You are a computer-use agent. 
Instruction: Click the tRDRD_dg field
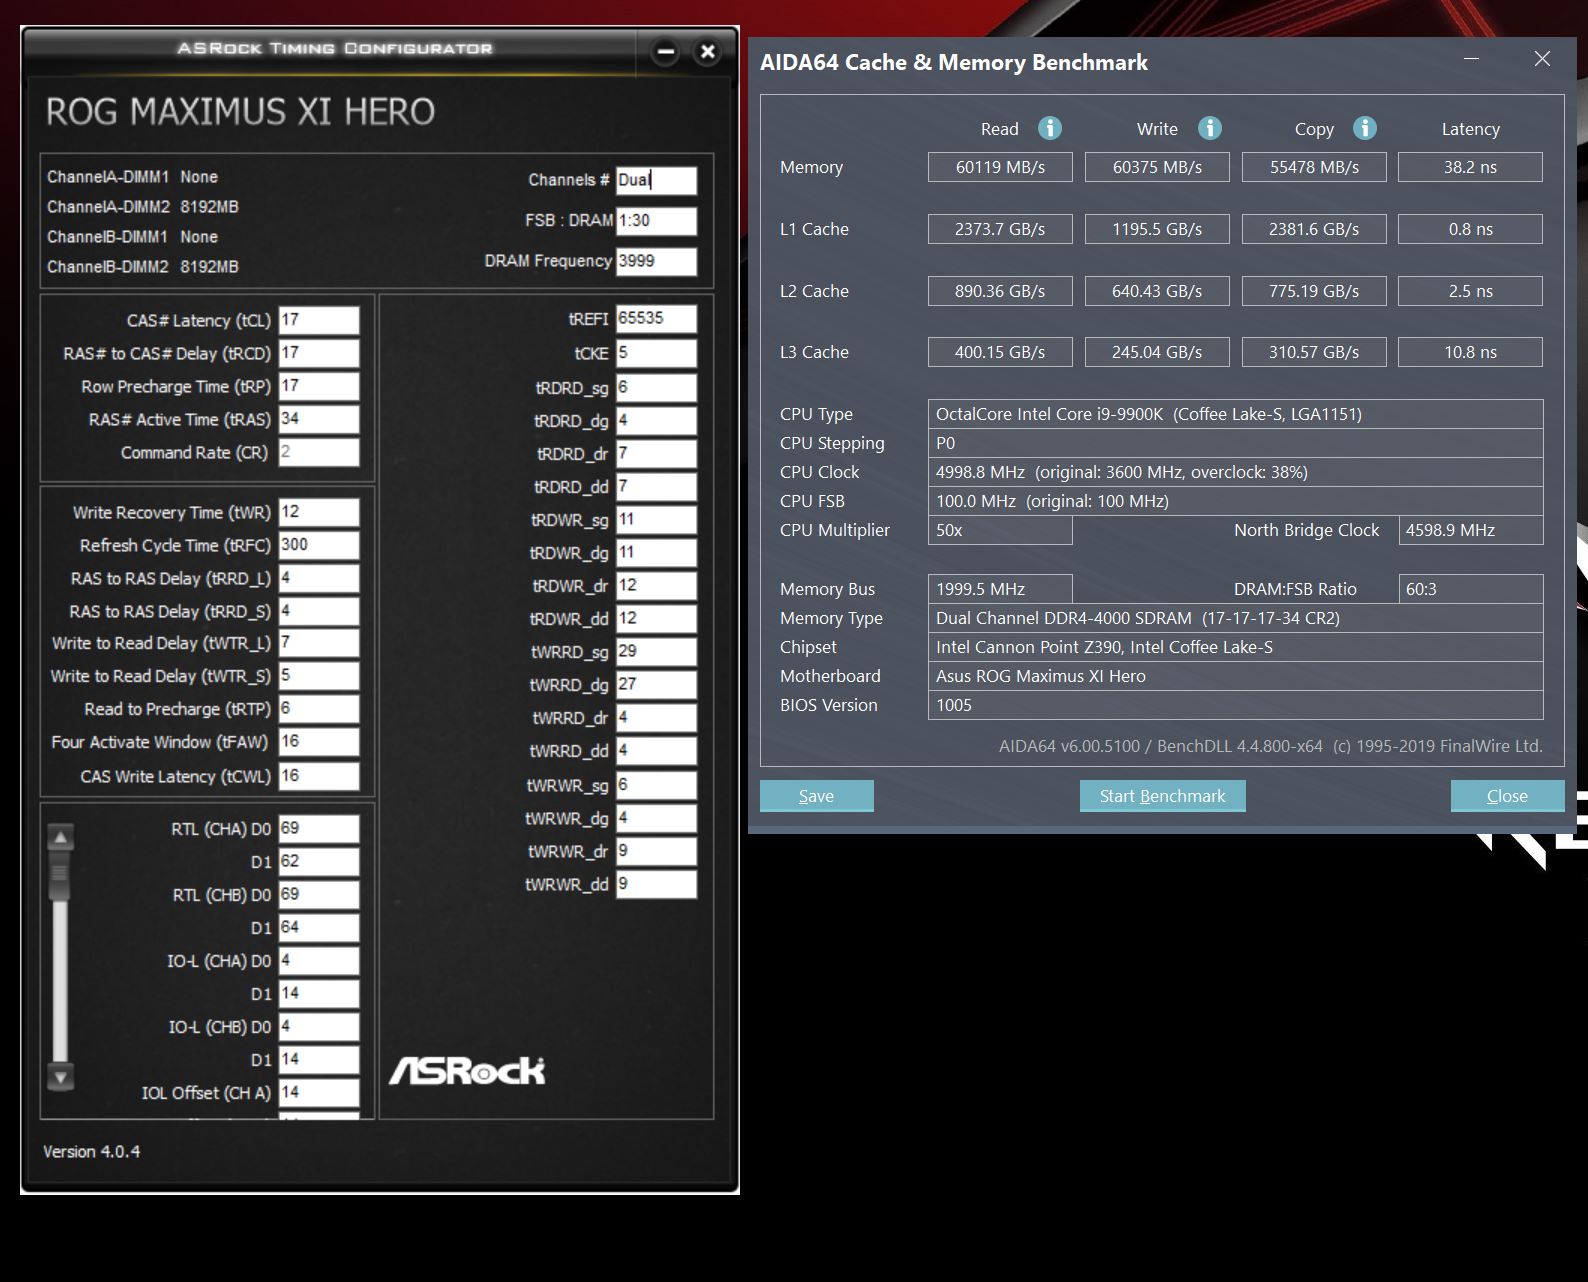[656, 421]
